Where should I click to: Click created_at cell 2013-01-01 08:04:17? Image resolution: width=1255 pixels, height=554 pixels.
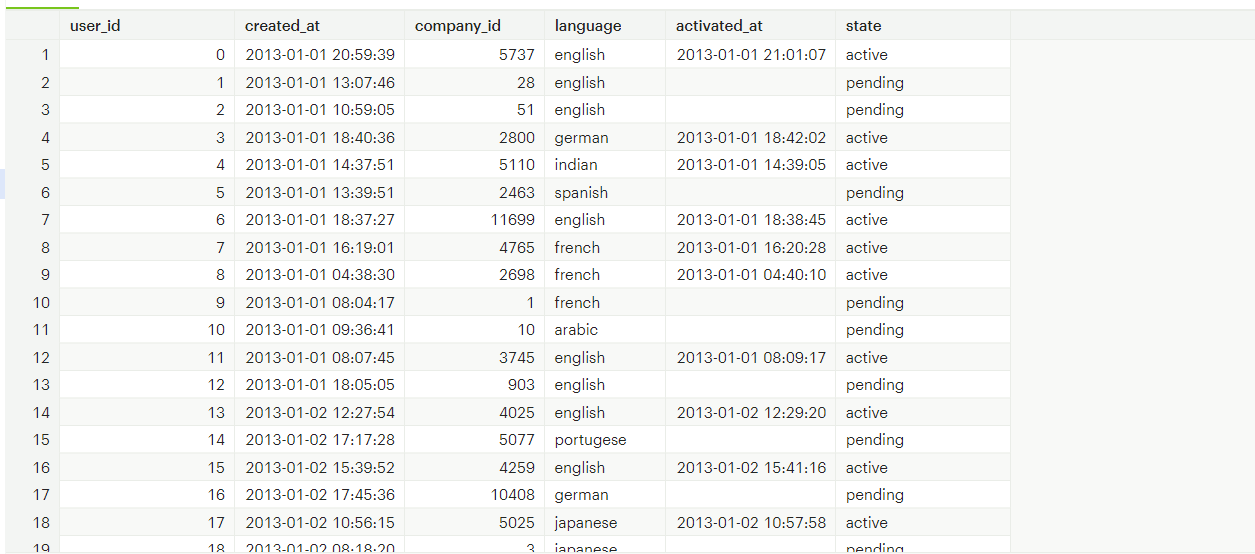point(320,302)
